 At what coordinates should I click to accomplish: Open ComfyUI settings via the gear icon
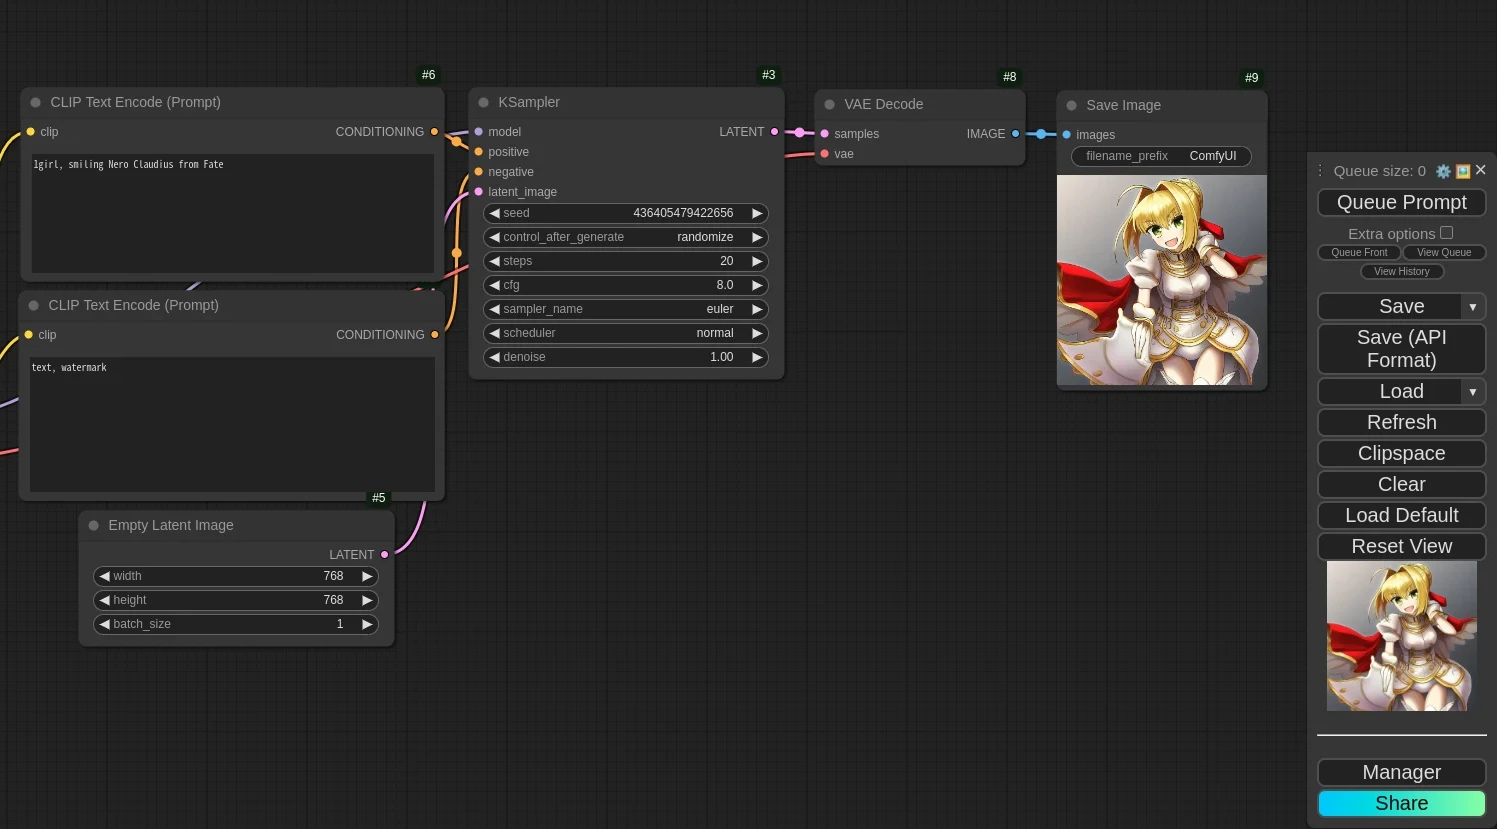1442,171
